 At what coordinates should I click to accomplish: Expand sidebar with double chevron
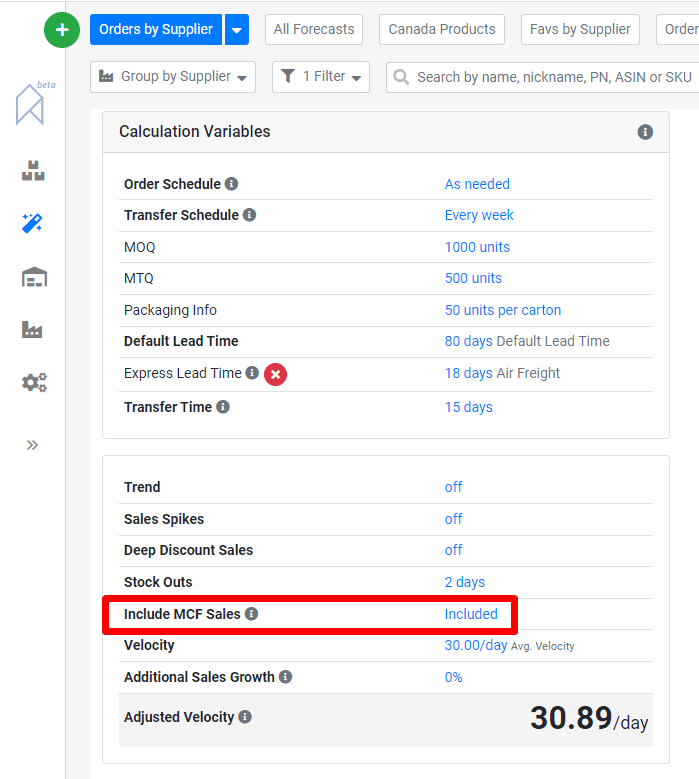click(x=32, y=445)
